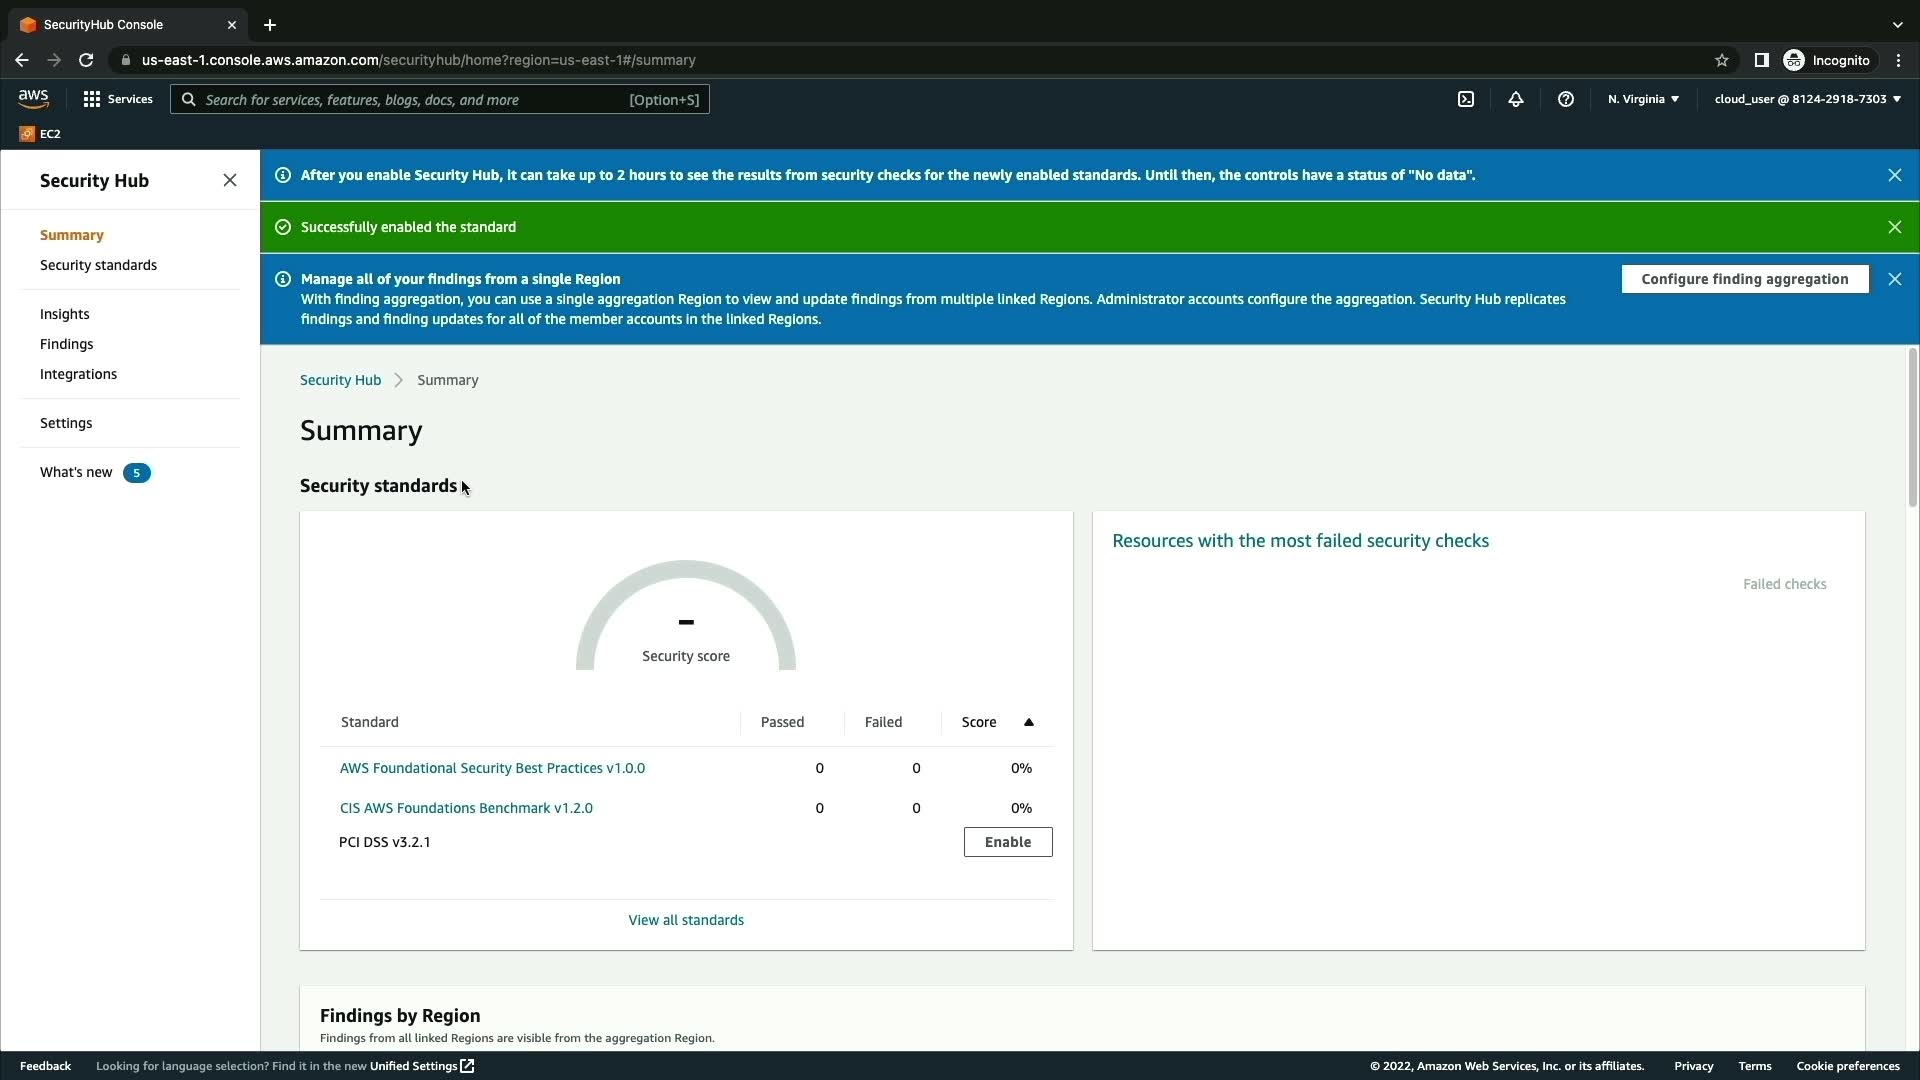The height and width of the screenshot is (1080, 1920).
Task: Open the notifications bell icon
Action: pyautogui.click(x=1516, y=99)
